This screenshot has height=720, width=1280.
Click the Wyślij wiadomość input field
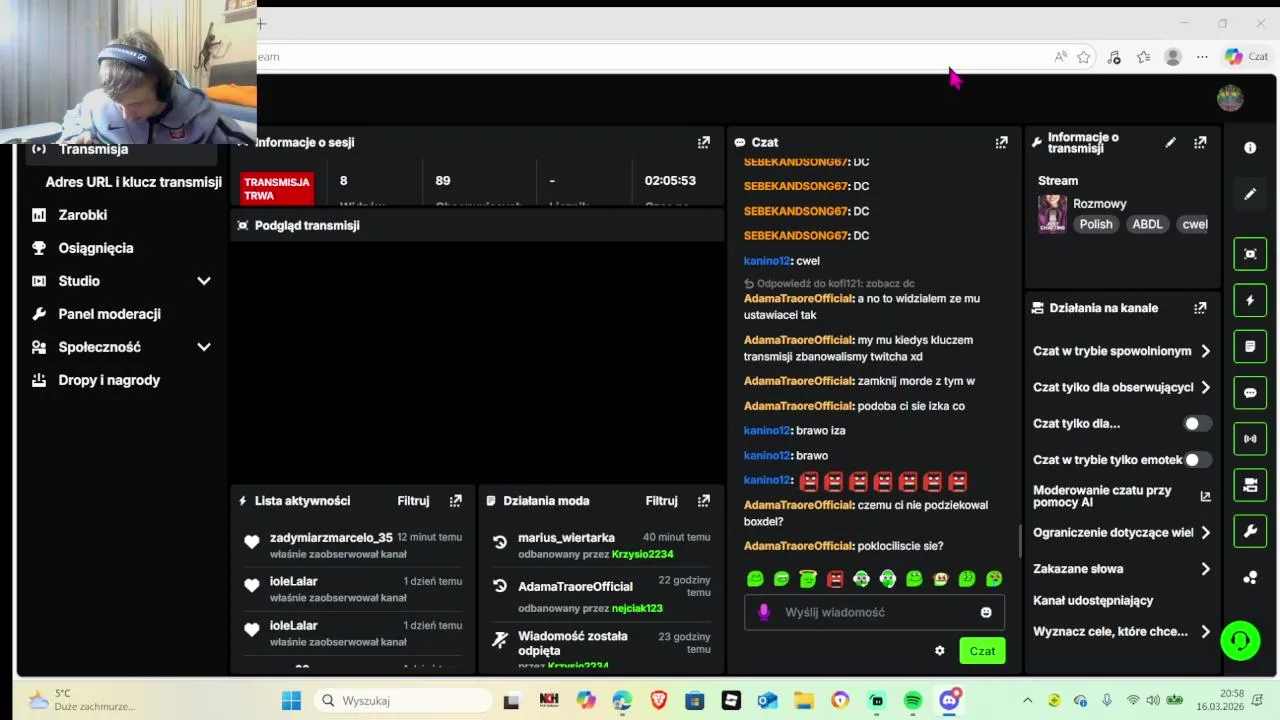point(875,612)
